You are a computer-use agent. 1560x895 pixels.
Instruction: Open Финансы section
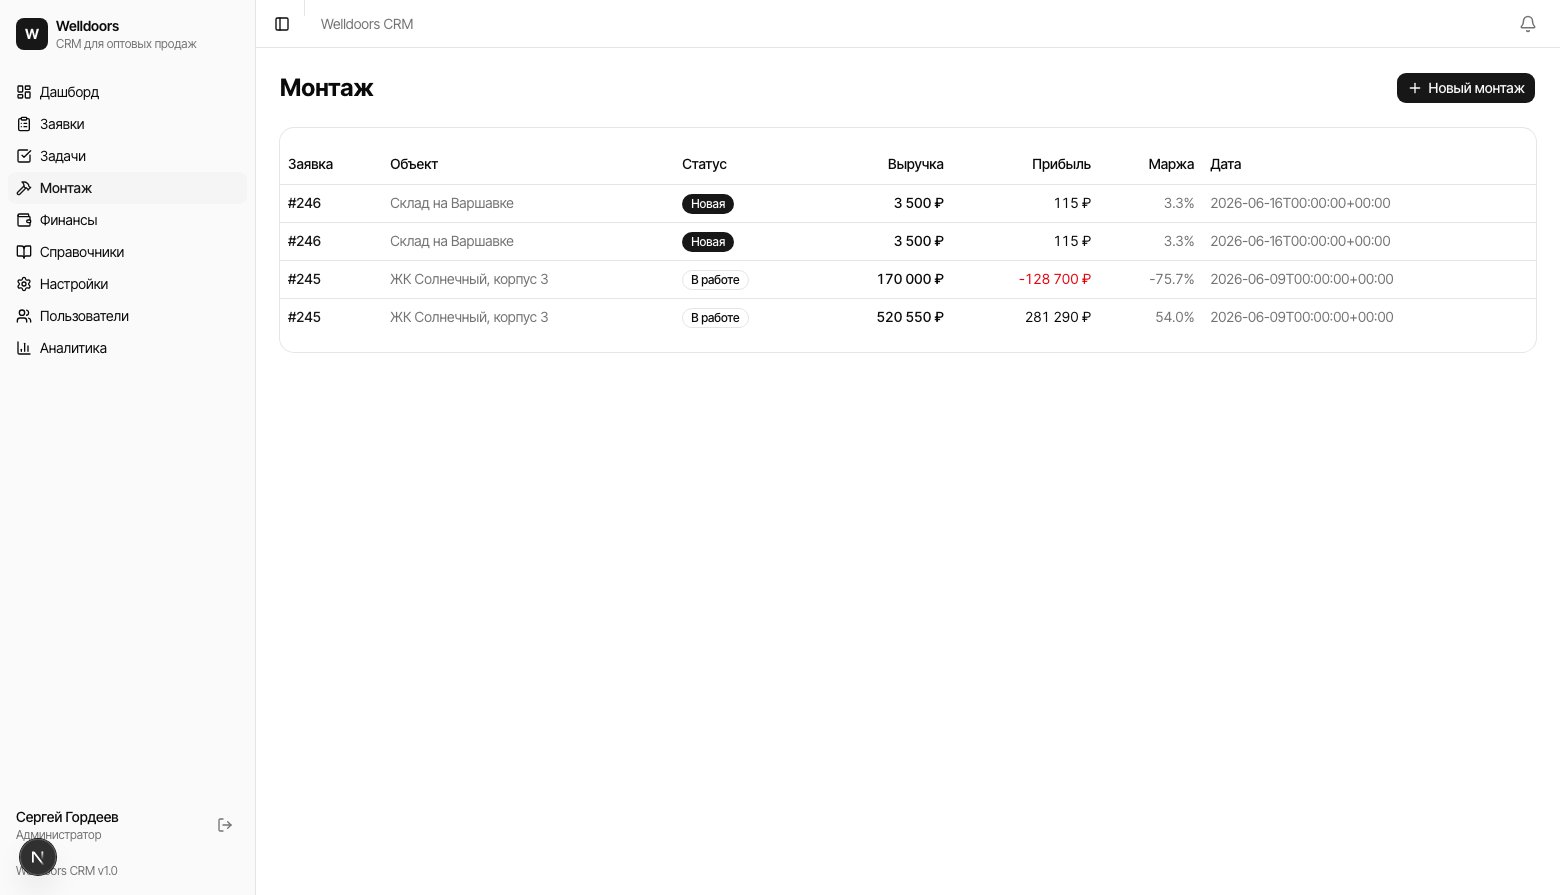coord(127,220)
